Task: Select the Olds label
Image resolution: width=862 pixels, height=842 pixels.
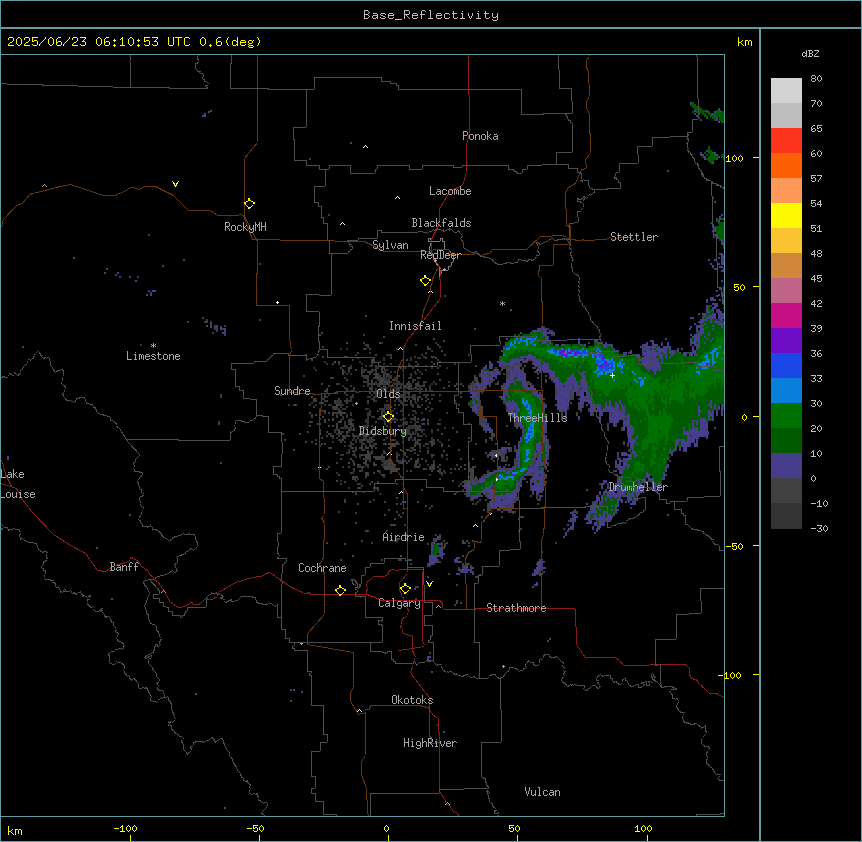Action: (x=388, y=394)
